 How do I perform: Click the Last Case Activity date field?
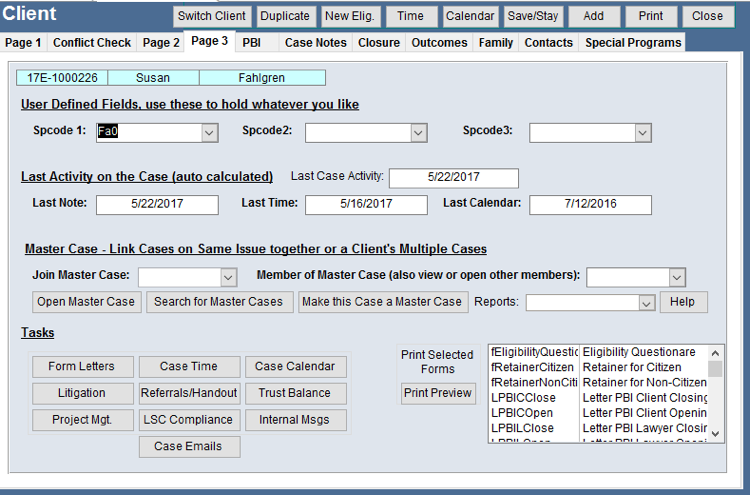point(453,177)
